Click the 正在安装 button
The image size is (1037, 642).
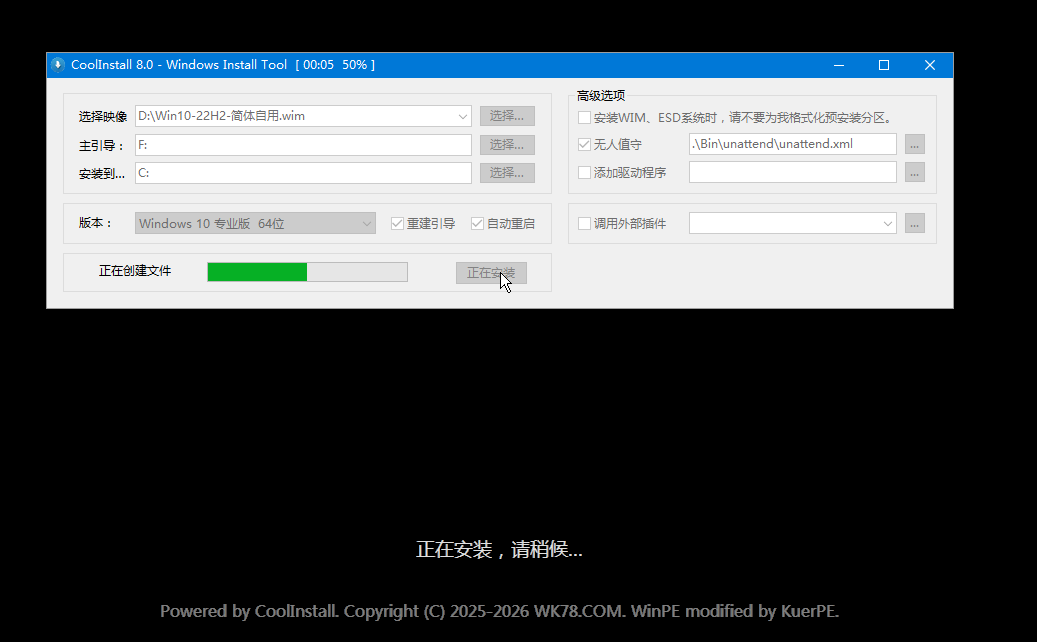[491, 273]
